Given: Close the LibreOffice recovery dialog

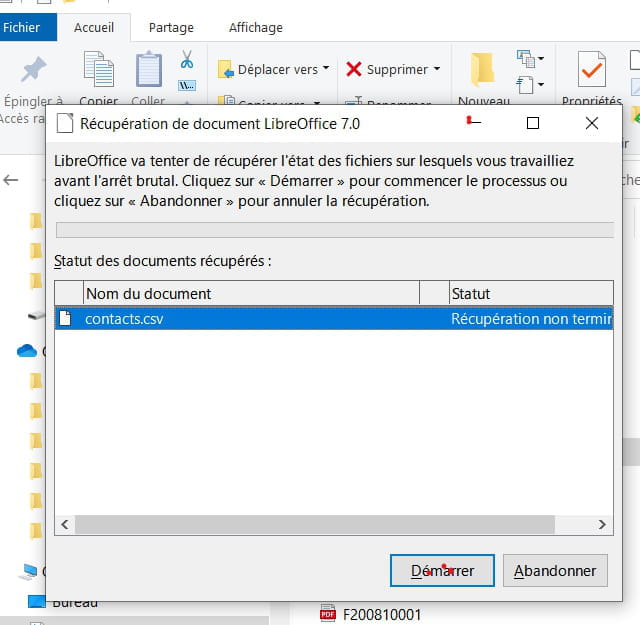Looking at the screenshot, I should tap(591, 123).
